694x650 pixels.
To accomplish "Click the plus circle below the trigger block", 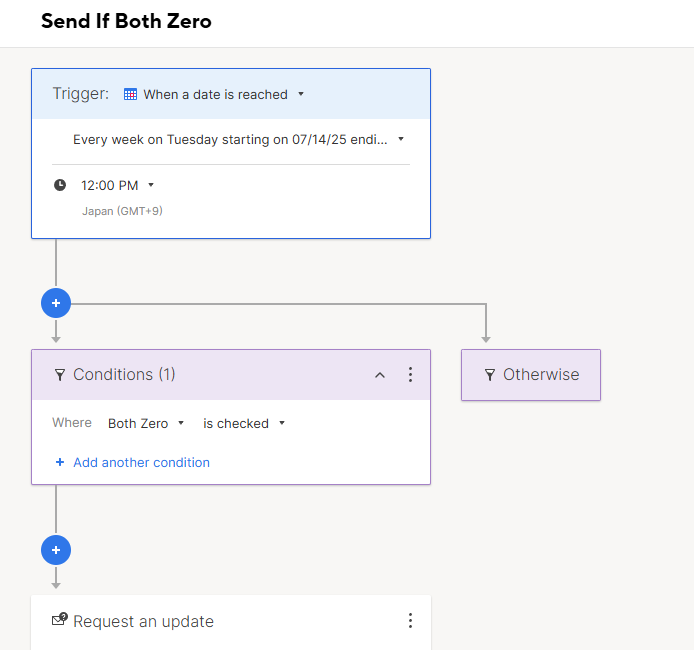I will pyautogui.click(x=56, y=303).
